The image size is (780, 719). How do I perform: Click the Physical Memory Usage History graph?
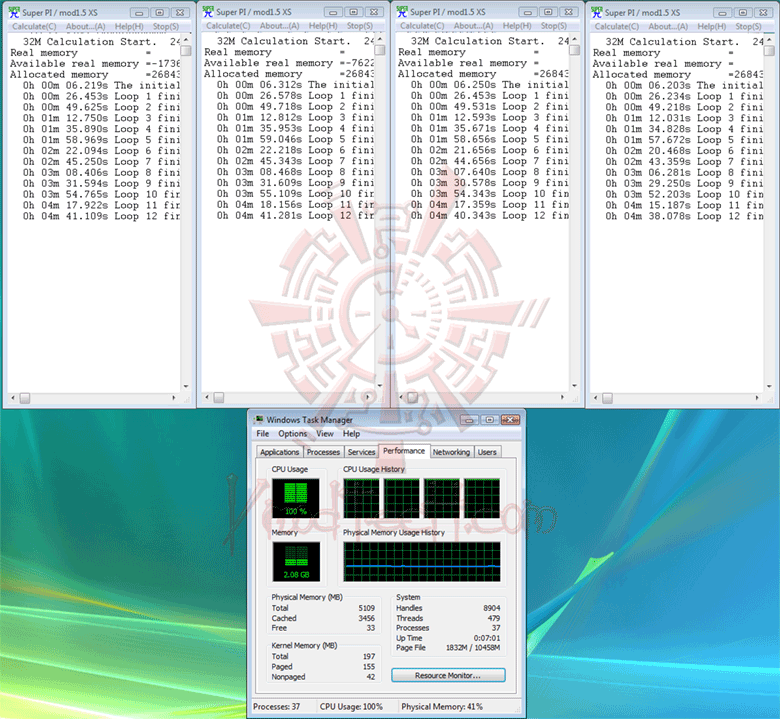(422, 562)
